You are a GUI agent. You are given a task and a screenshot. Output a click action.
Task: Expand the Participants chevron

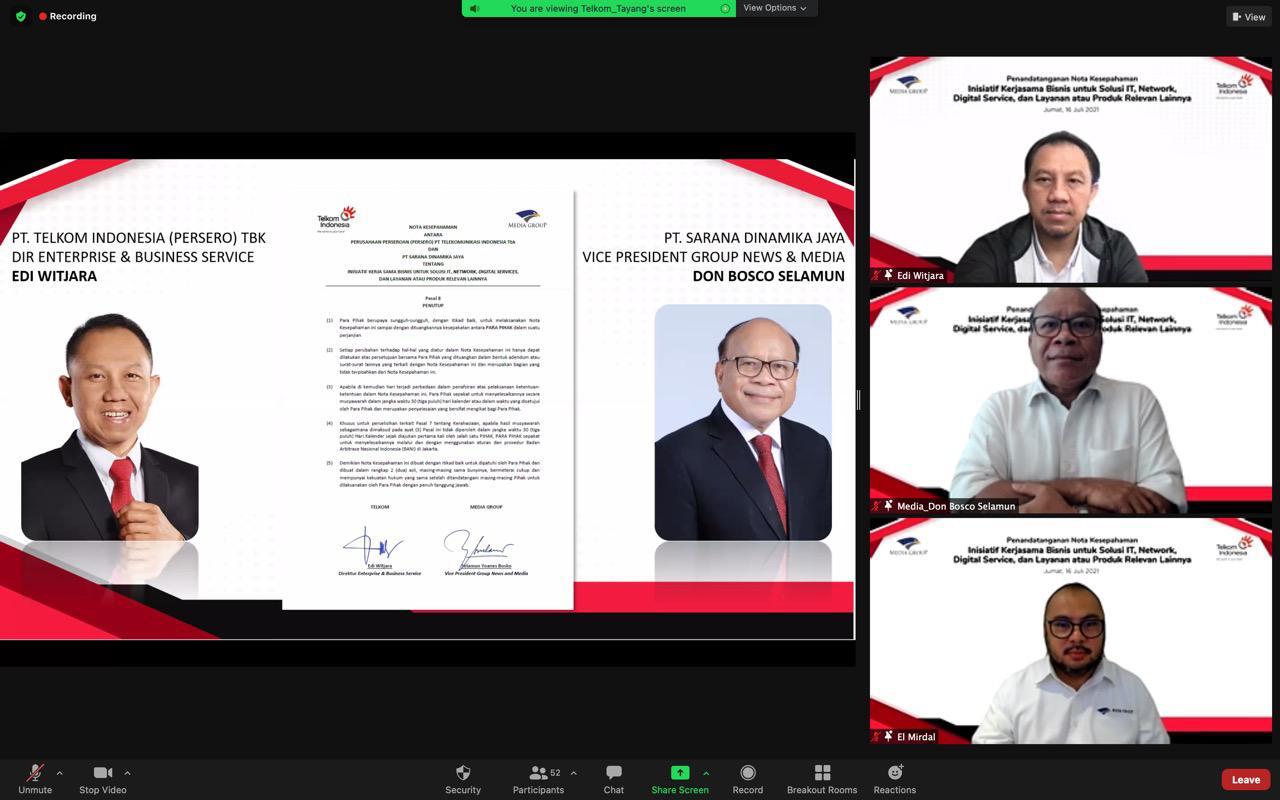pos(573,772)
